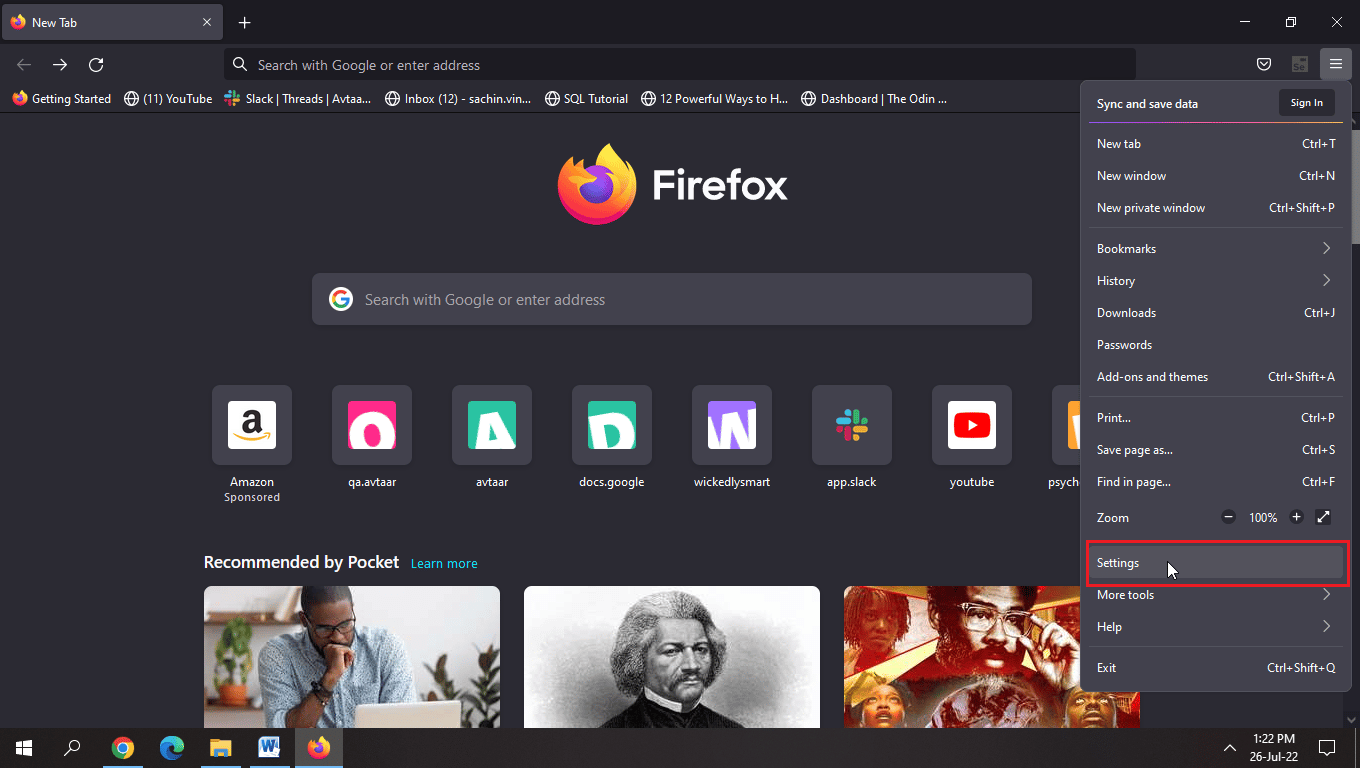The image size is (1360, 768).
Task: Exit Firefox from the menu
Action: pos(1215,667)
